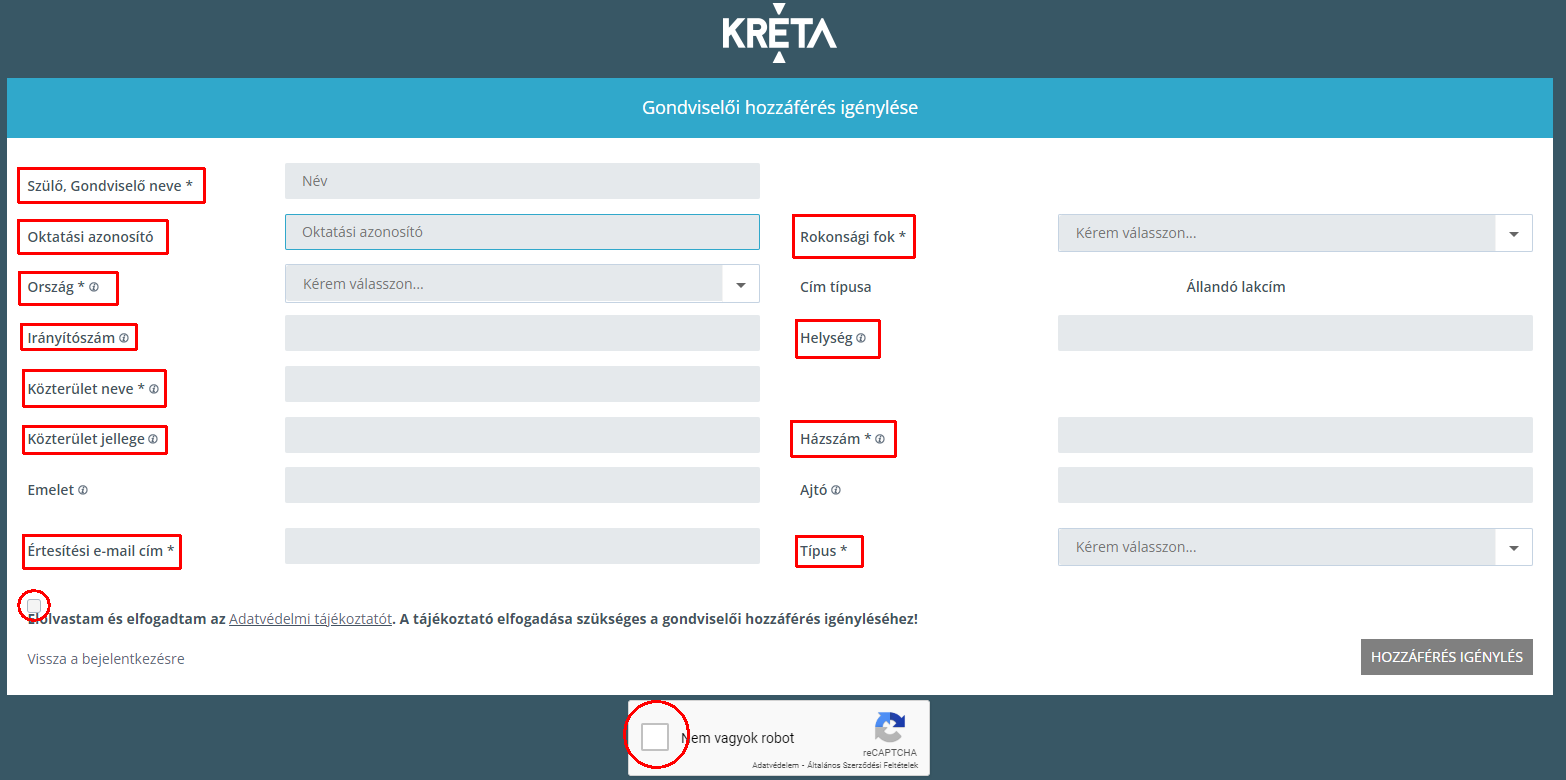Open the Rokonsági fok dropdown
Image resolution: width=1566 pixels, height=780 pixels.
click(x=1295, y=233)
